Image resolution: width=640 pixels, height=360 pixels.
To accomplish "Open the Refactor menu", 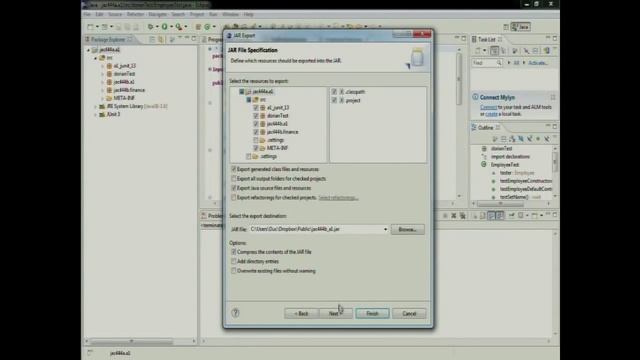I will [x=135, y=14].
